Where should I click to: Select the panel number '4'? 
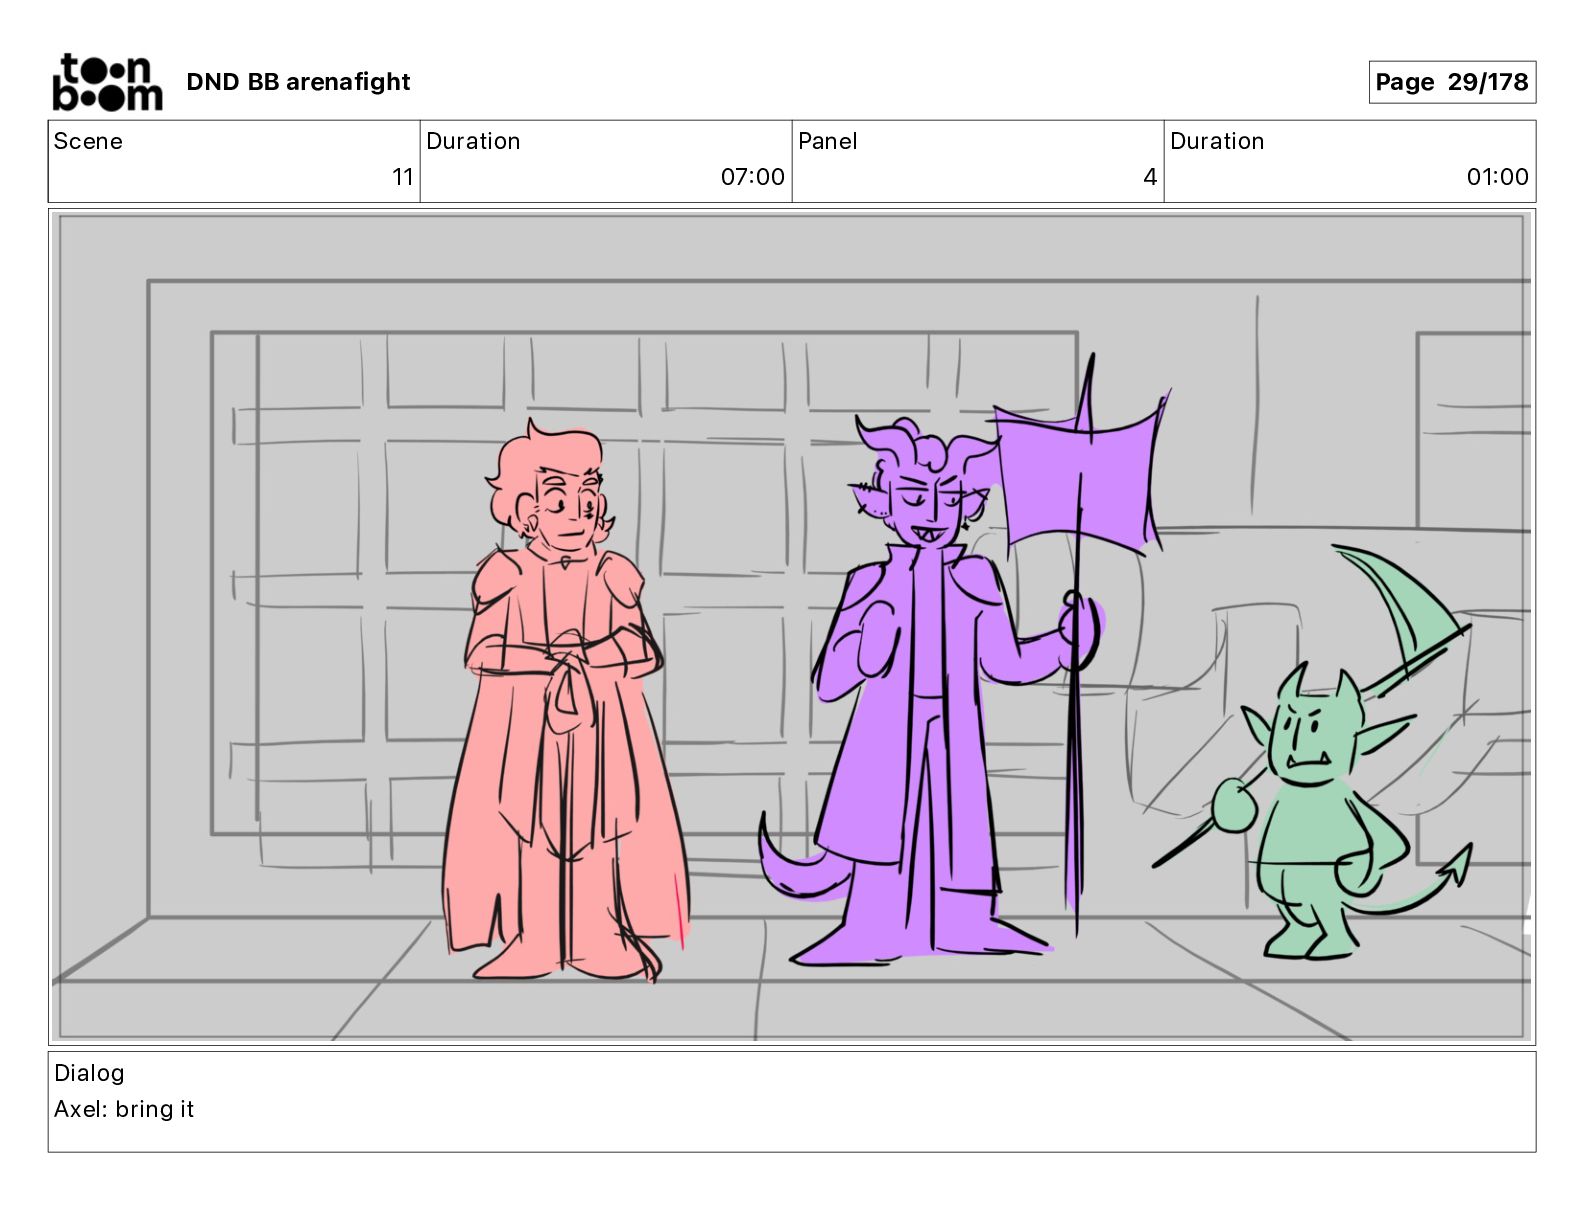(x=1150, y=177)
